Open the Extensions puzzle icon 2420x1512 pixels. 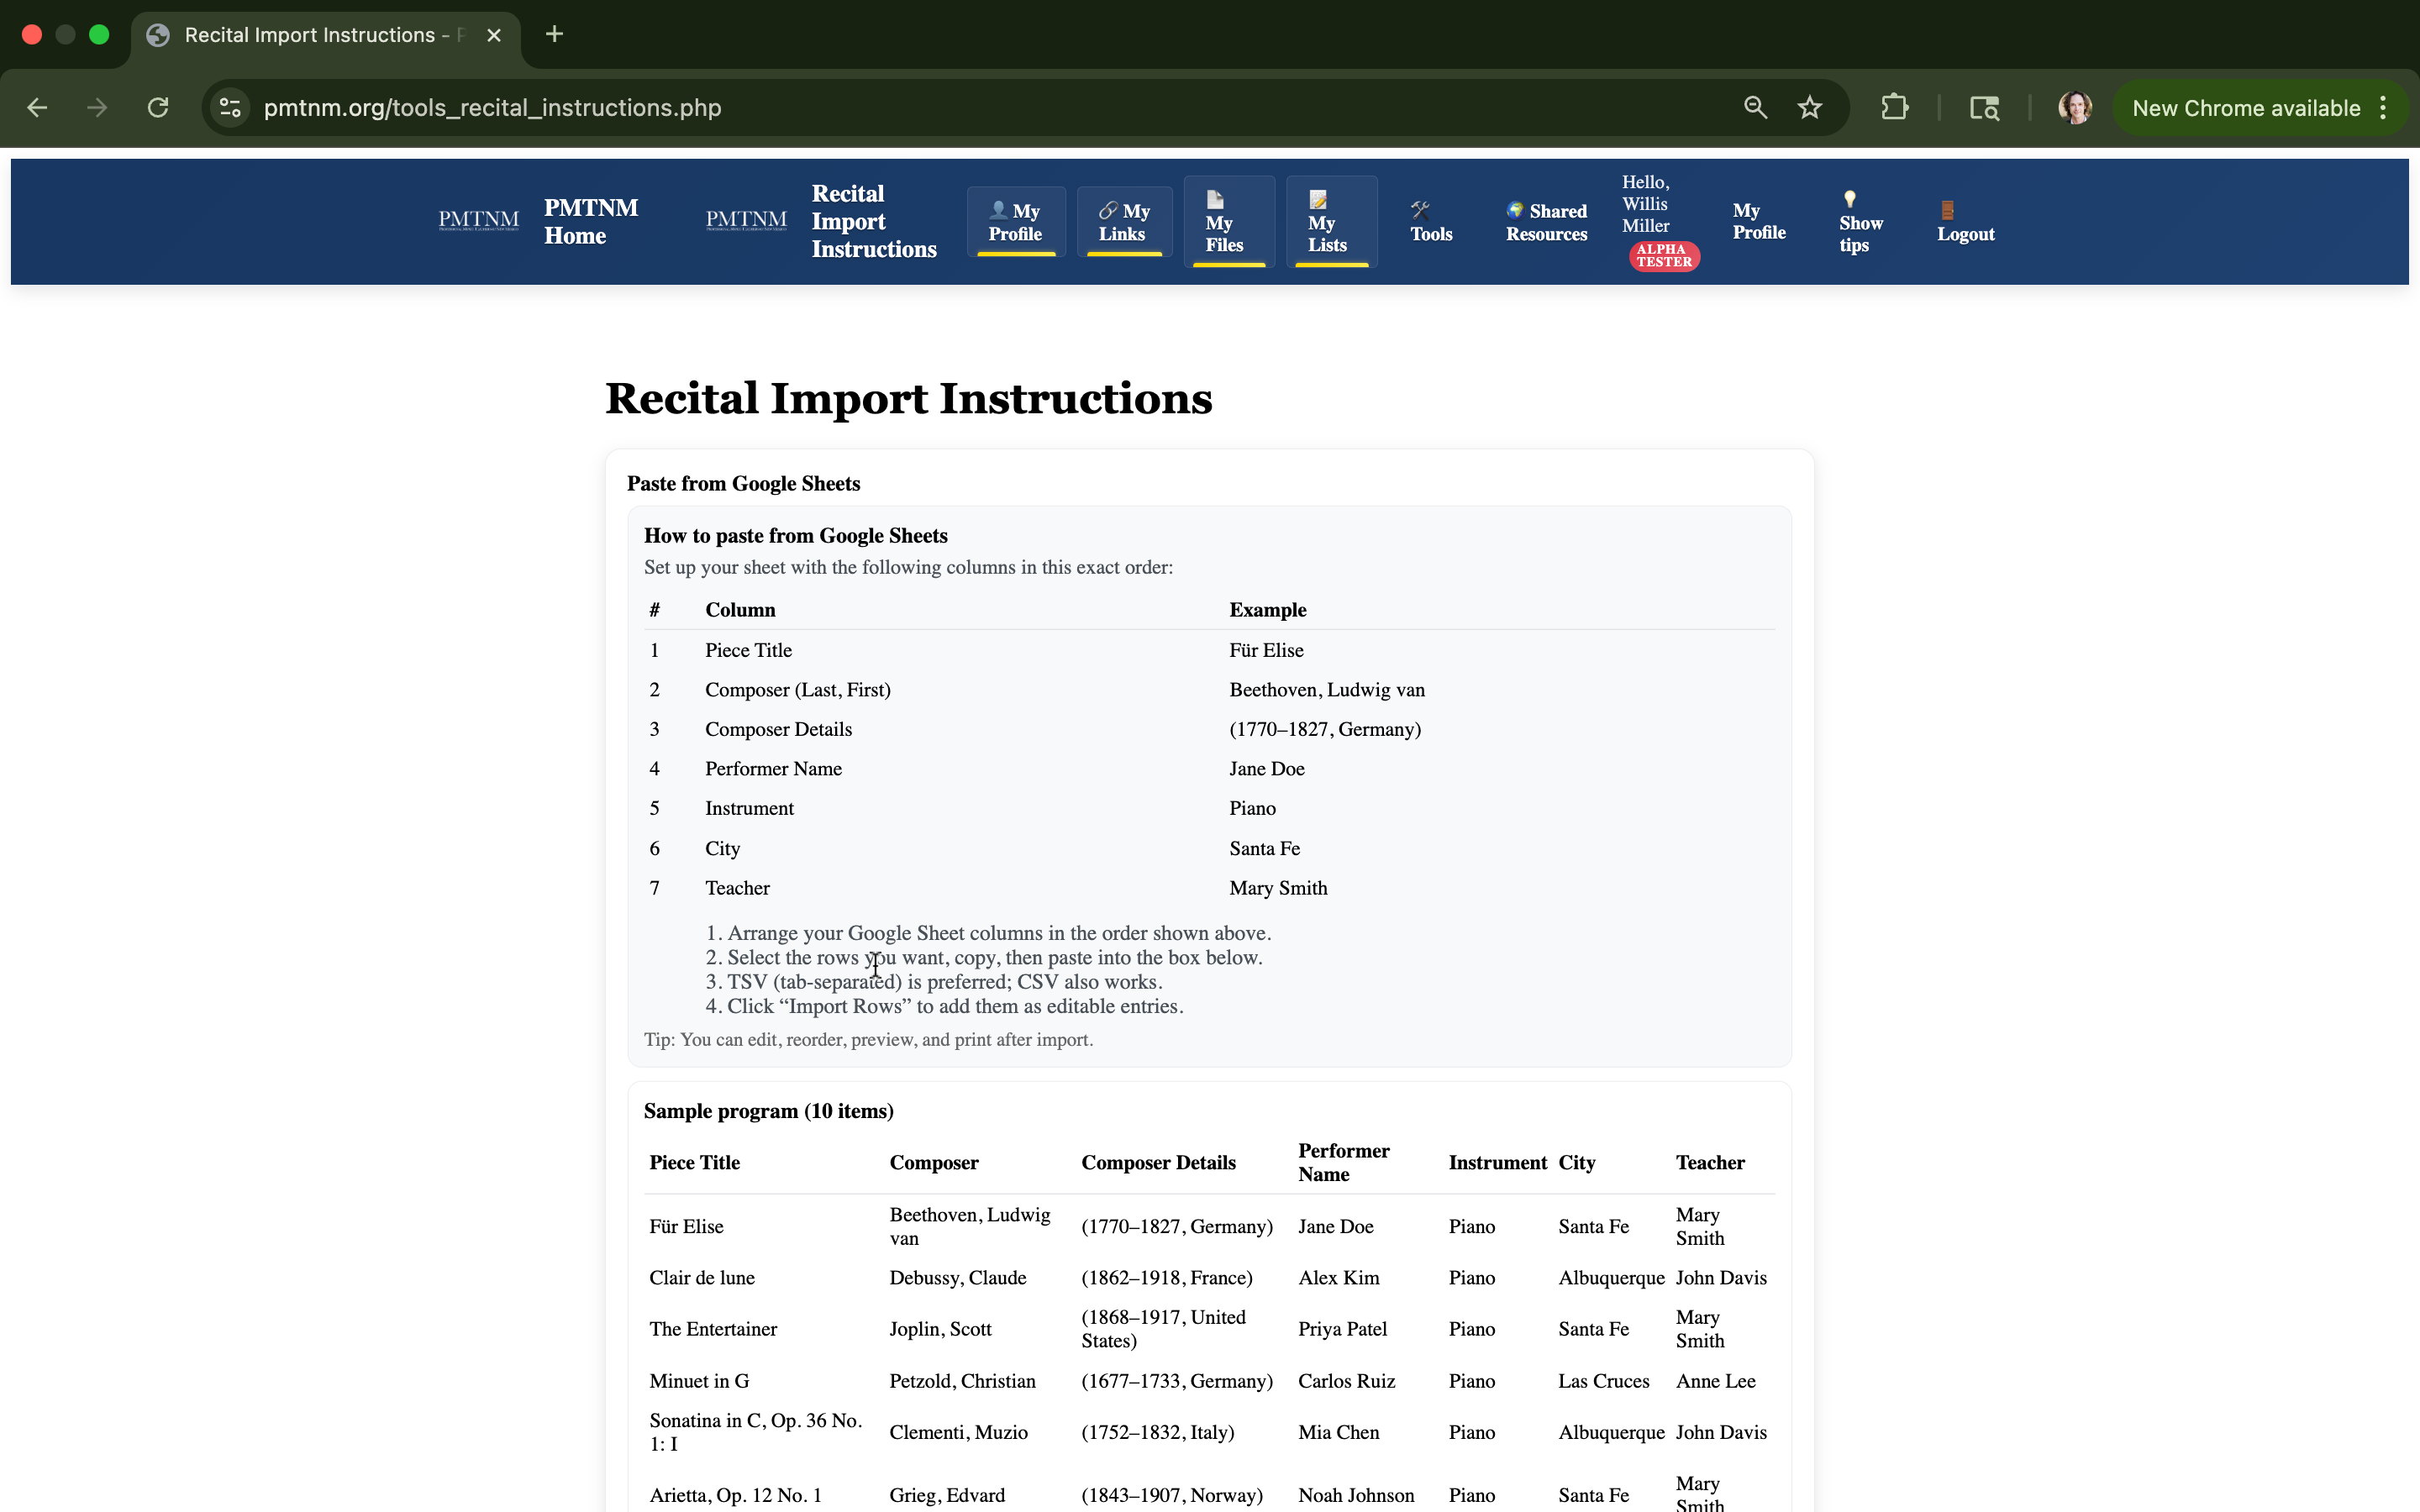click(x=1894, y=108)
